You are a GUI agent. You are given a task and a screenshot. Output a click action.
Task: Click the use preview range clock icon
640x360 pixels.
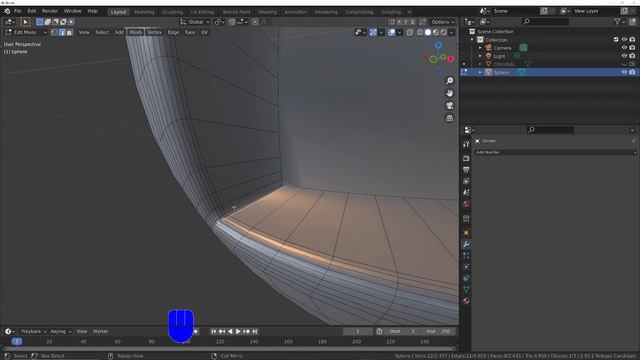[x=379, y=331]
